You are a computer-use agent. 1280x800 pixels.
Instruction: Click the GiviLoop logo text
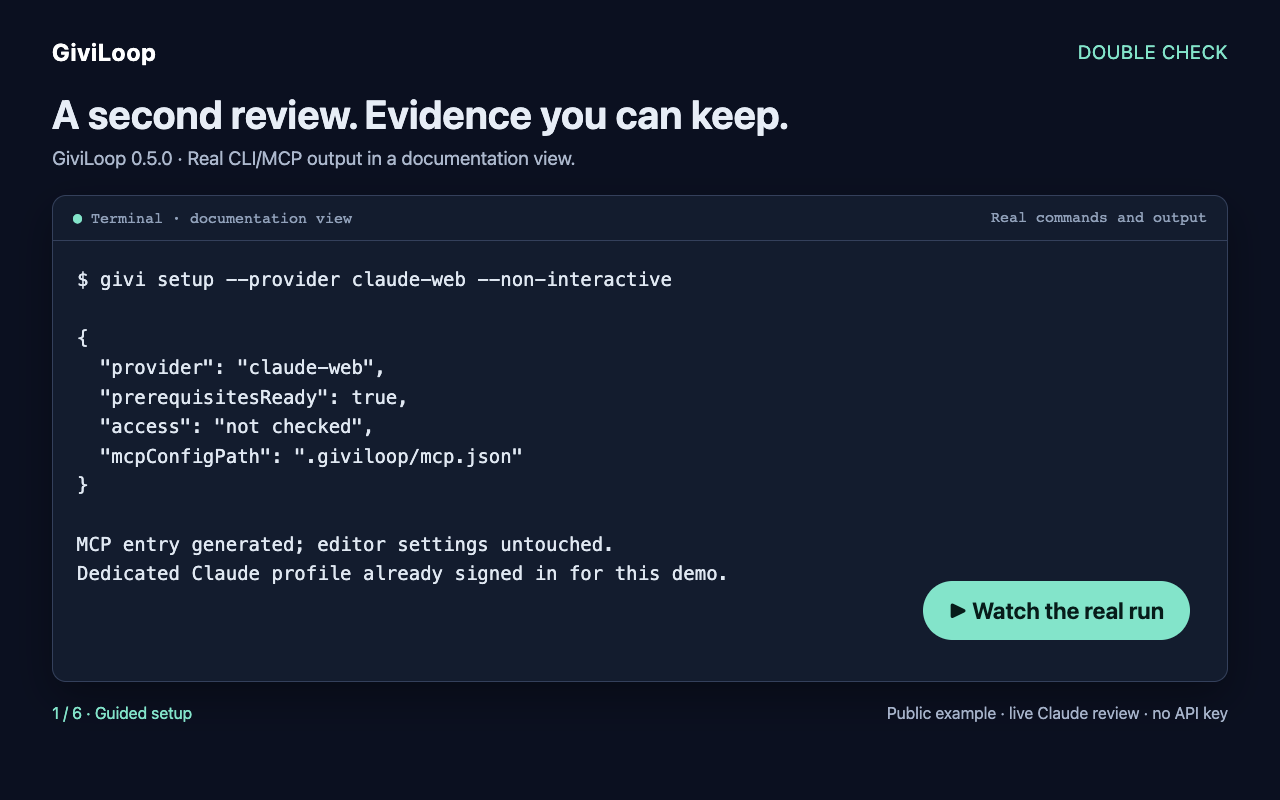click(x=104, y=53)
